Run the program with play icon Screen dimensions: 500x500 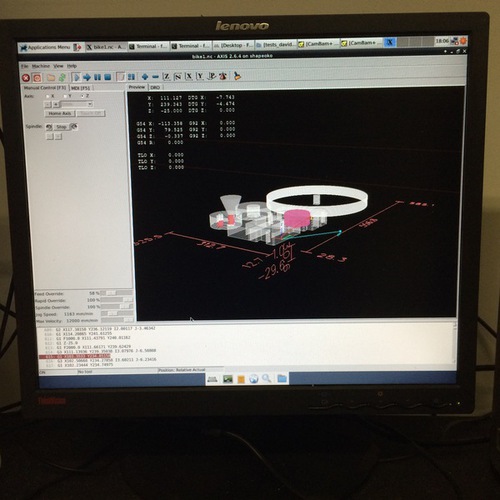point(76,77)
